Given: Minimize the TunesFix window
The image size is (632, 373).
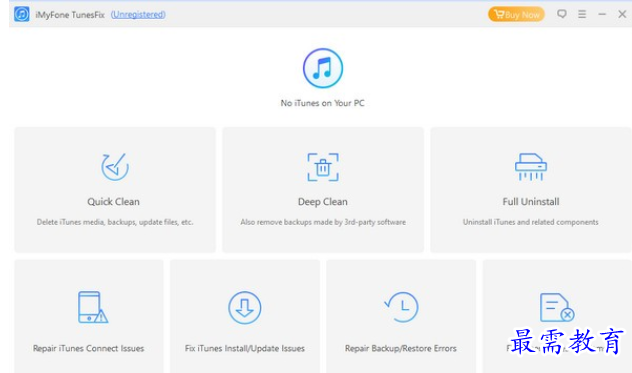Looking at the screenshot, I should pyautogui.click(x=602, y=14).
